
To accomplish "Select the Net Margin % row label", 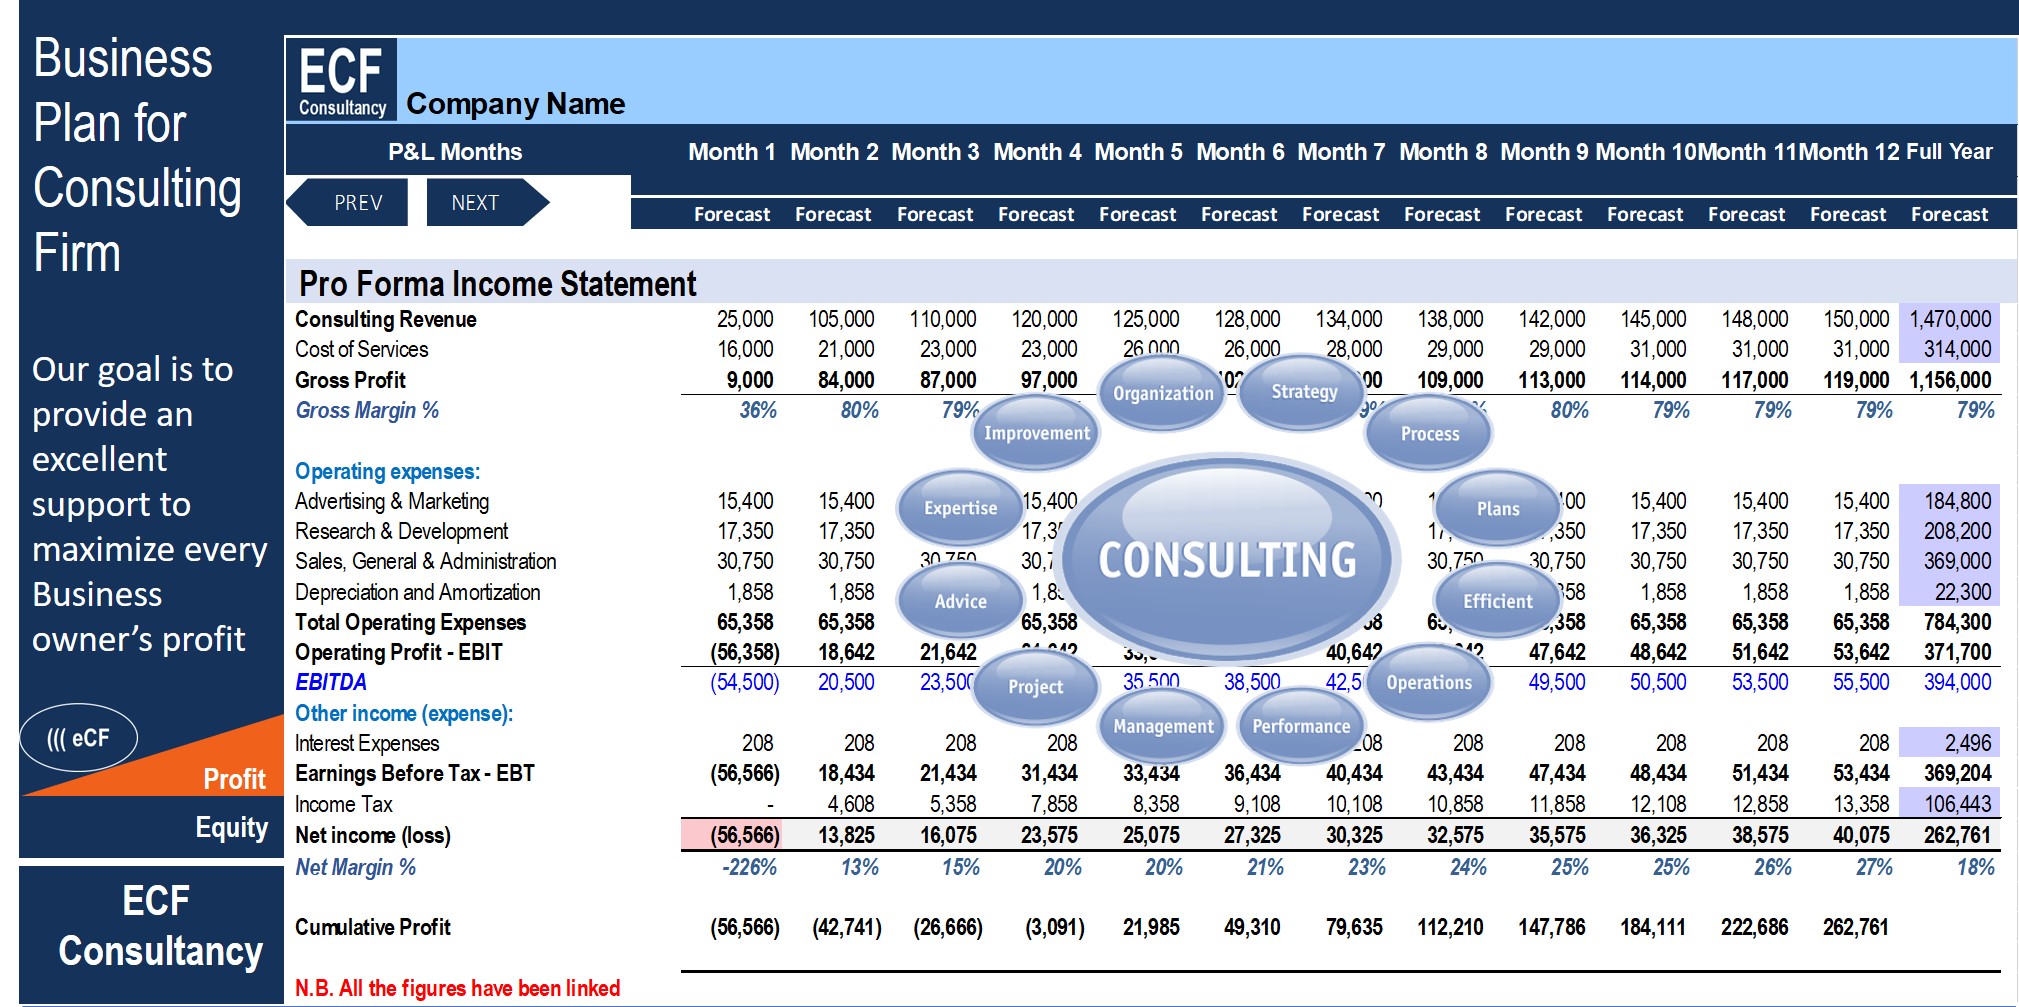I will (355, 867).
